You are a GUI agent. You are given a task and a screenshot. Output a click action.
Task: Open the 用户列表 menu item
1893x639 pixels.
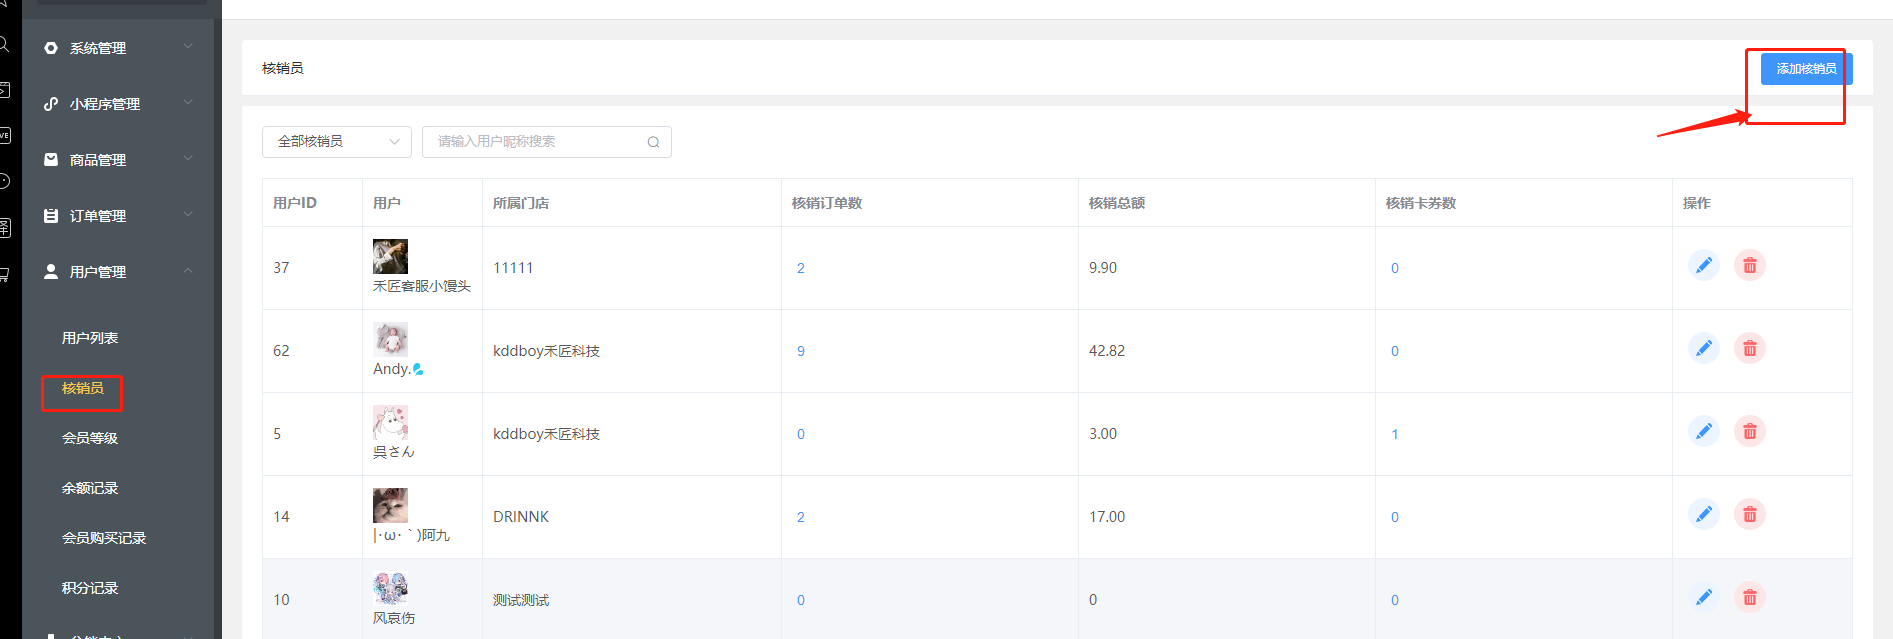pos(90,338)
